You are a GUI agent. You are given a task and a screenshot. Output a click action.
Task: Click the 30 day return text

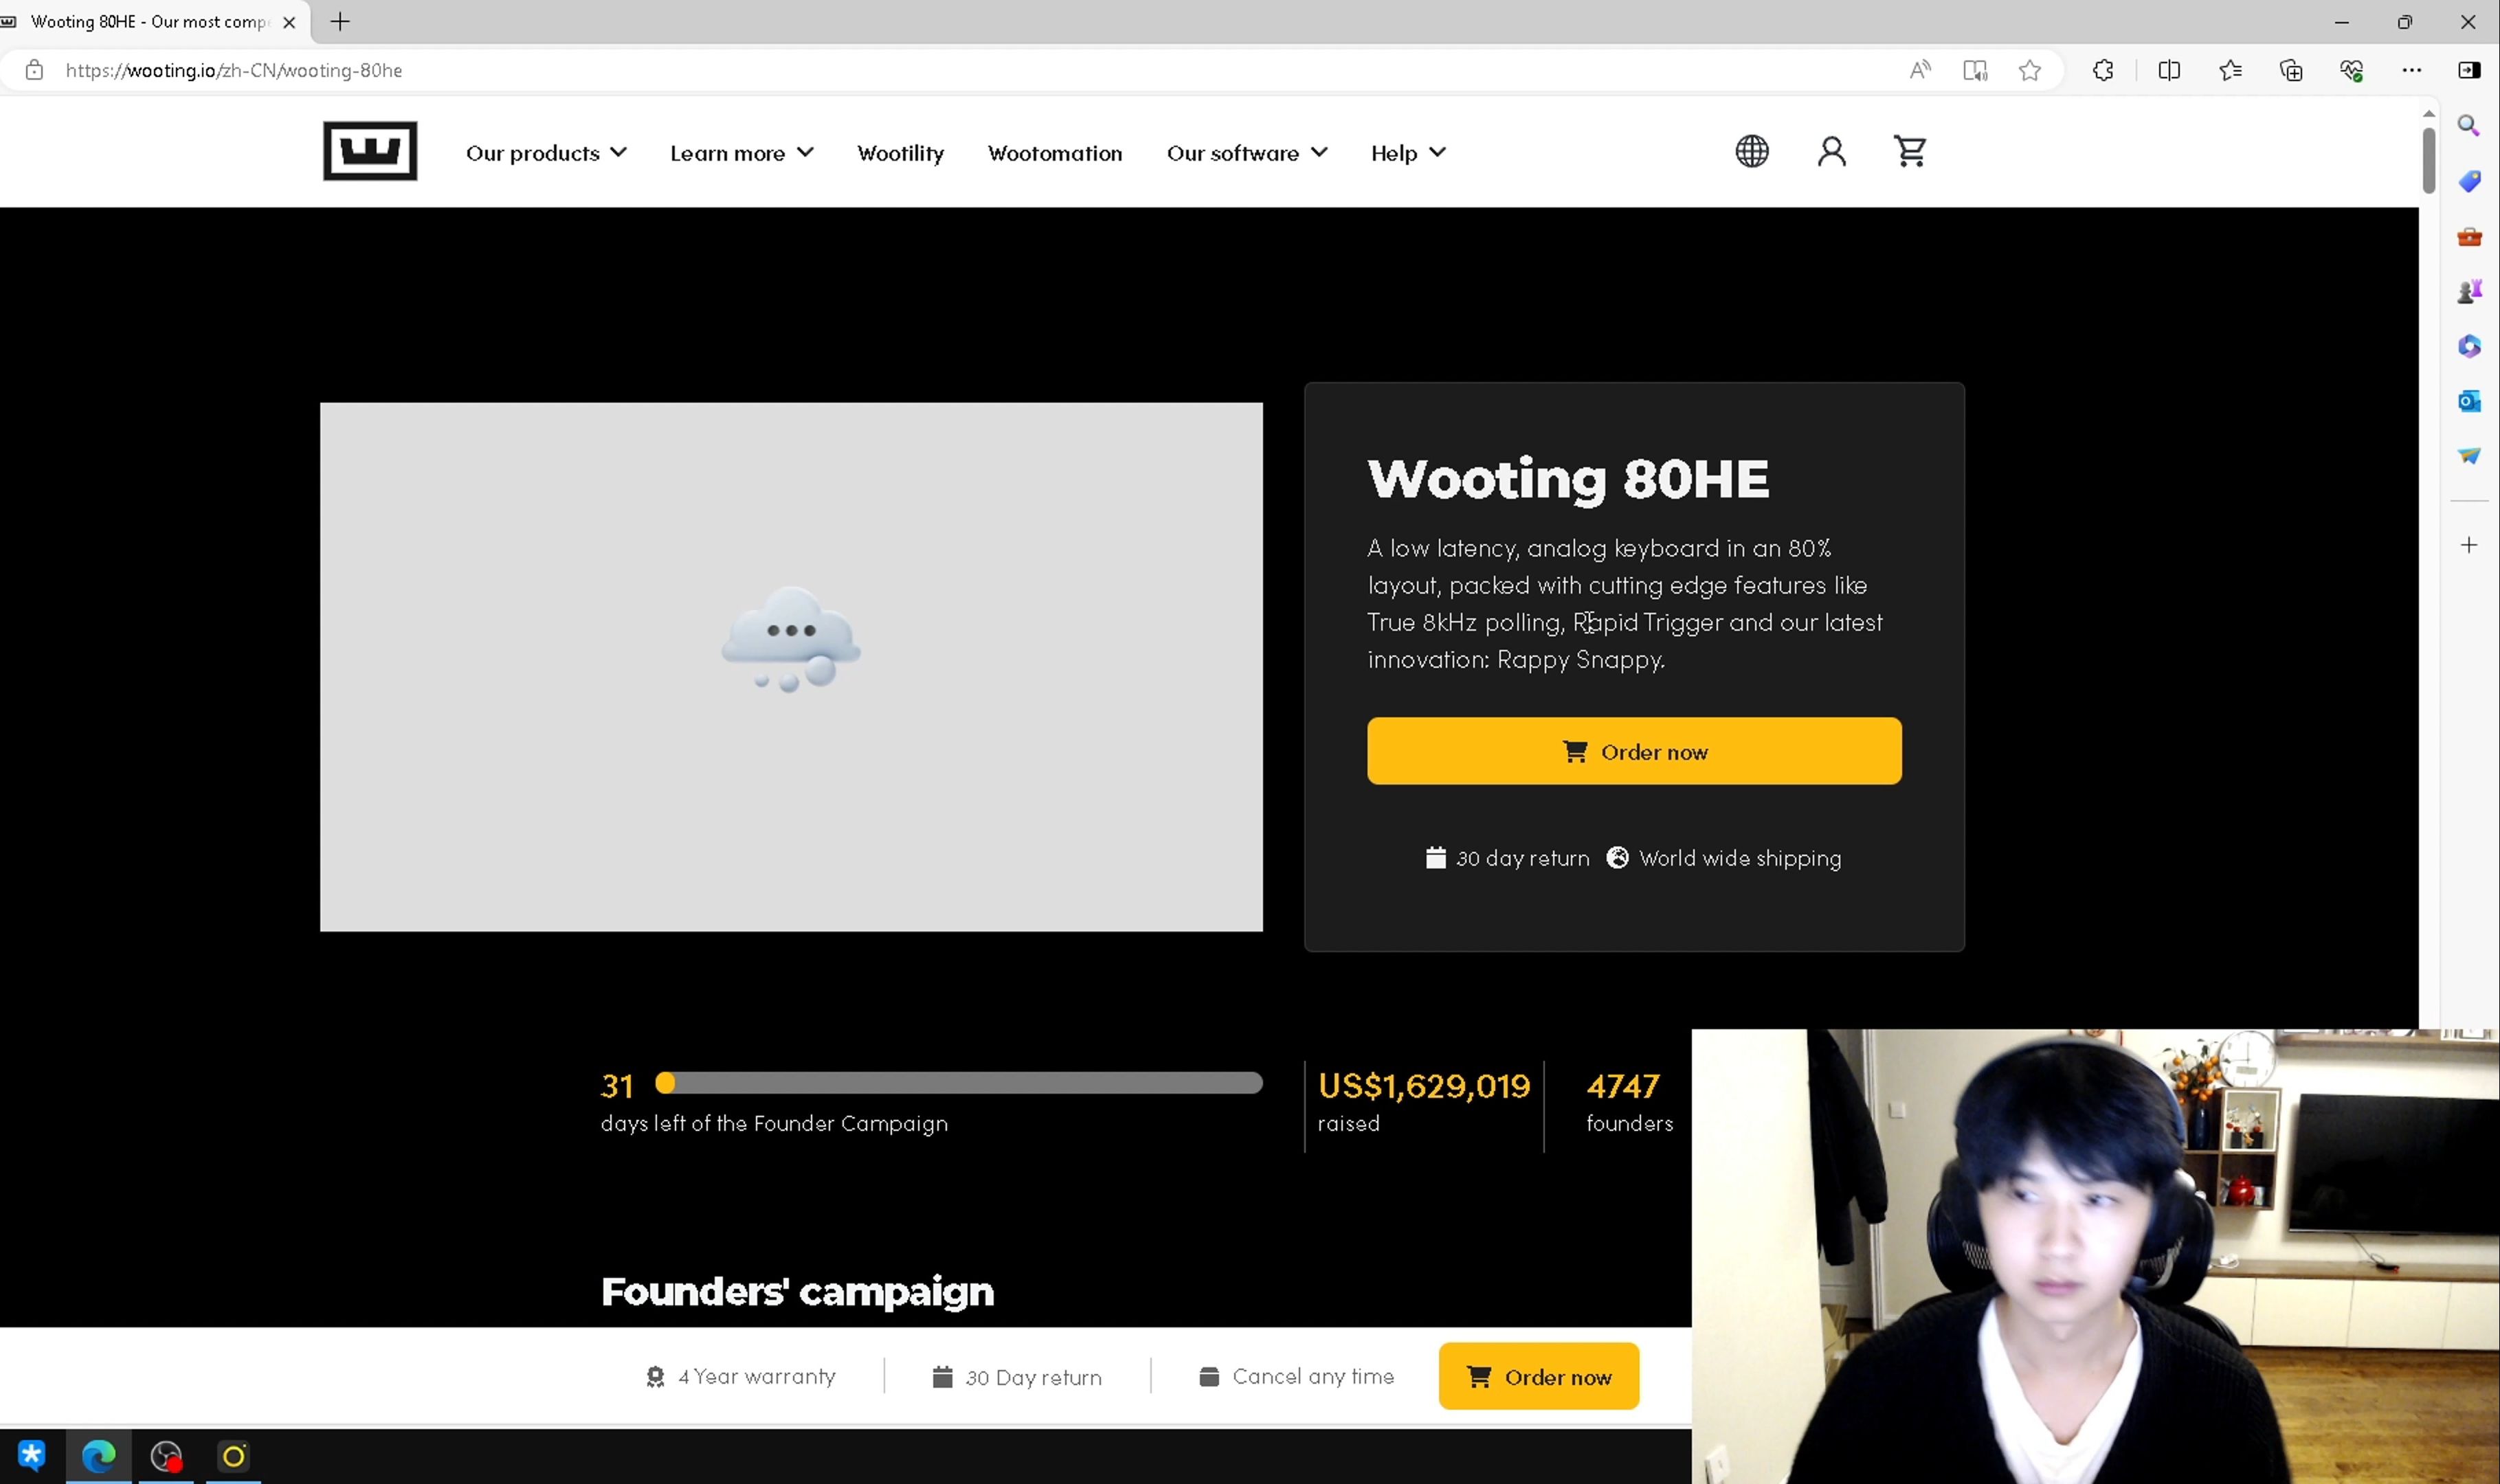pos(1522,858)
